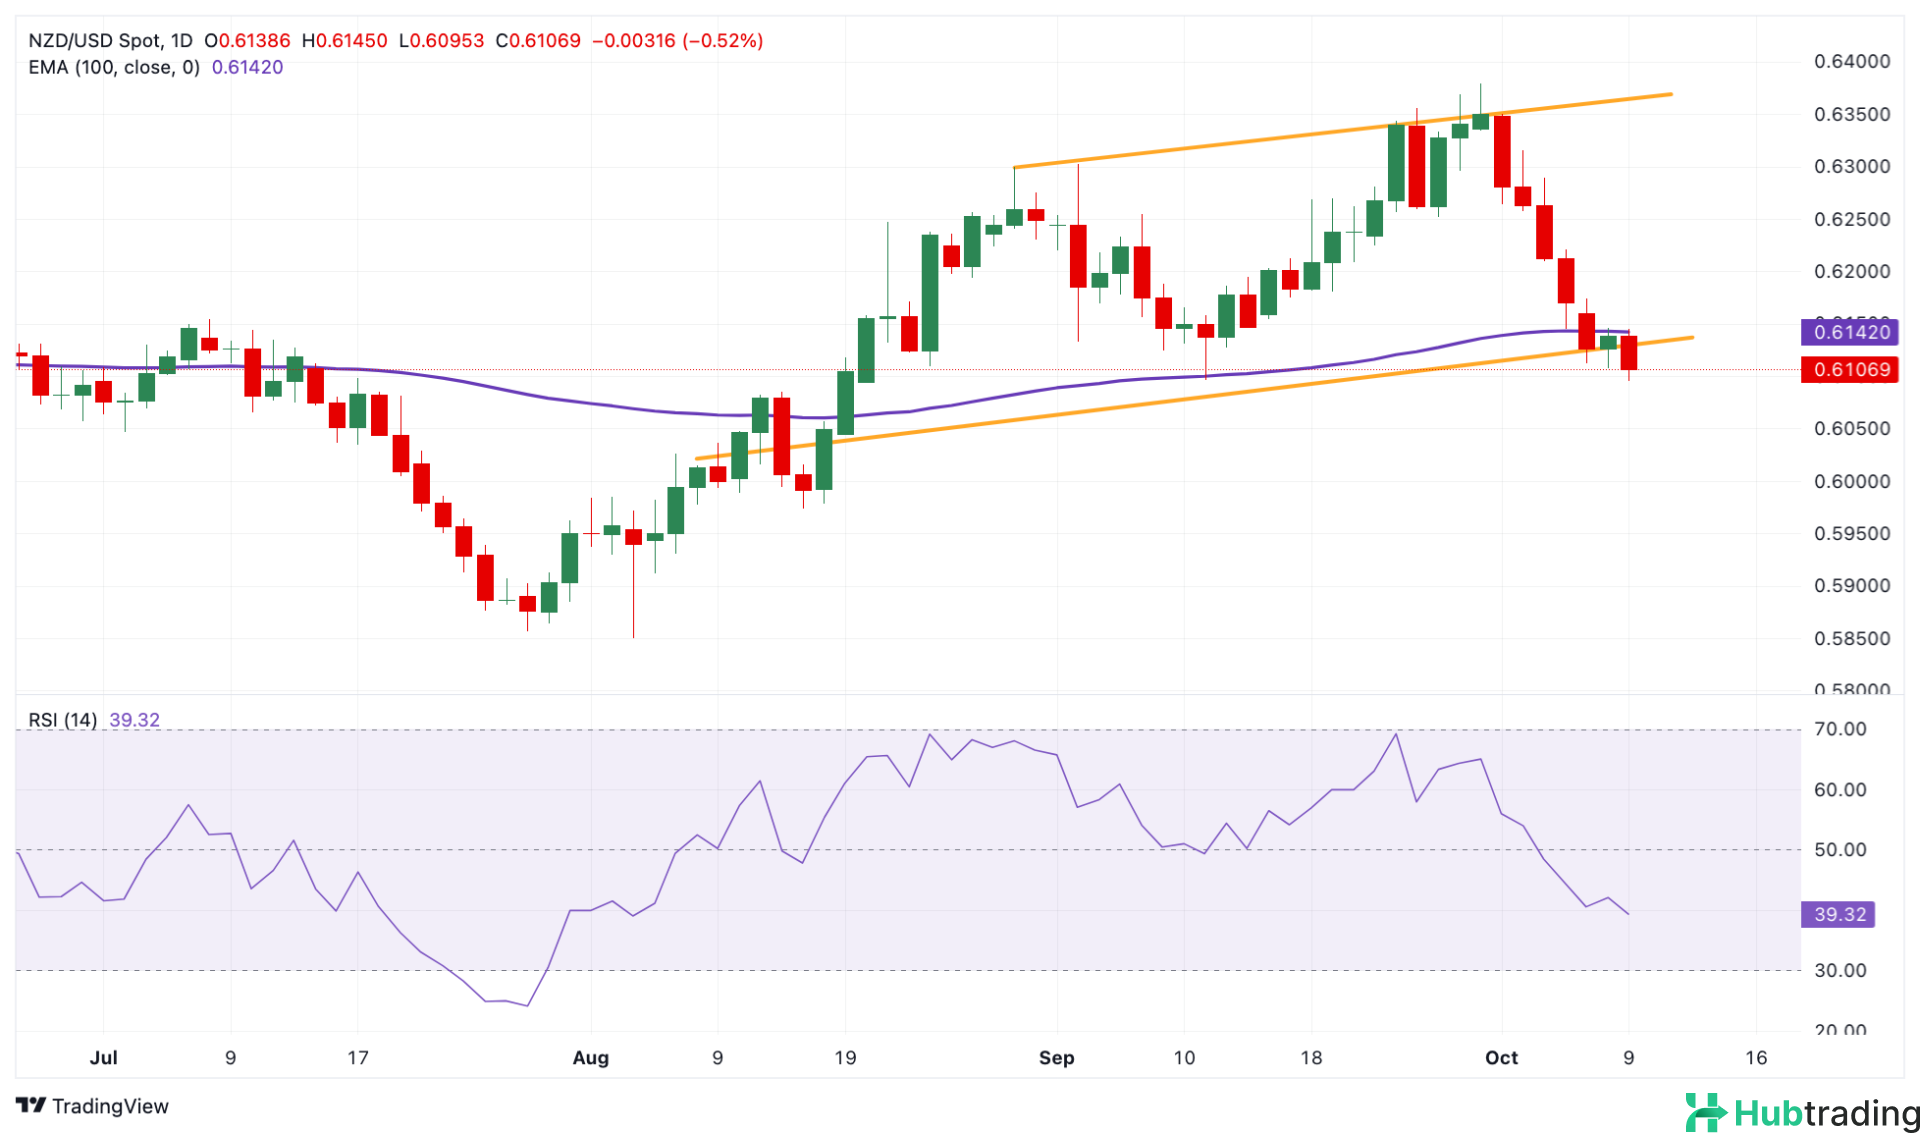This screenshot has height=1133, width=1920.
Task: Click the TradingView text link
Action: tap(110, 1106)
